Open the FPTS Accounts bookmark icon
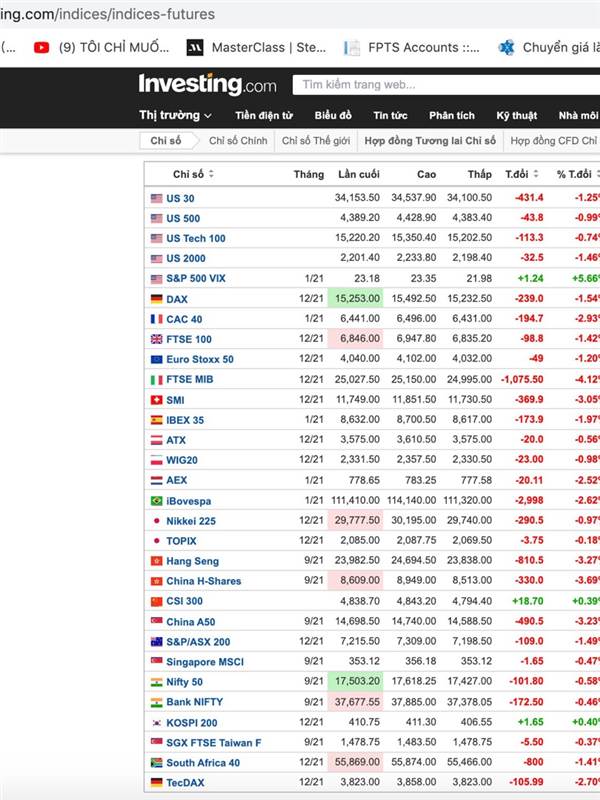Viewport: 600px width, 800px height. coord(352,47)
